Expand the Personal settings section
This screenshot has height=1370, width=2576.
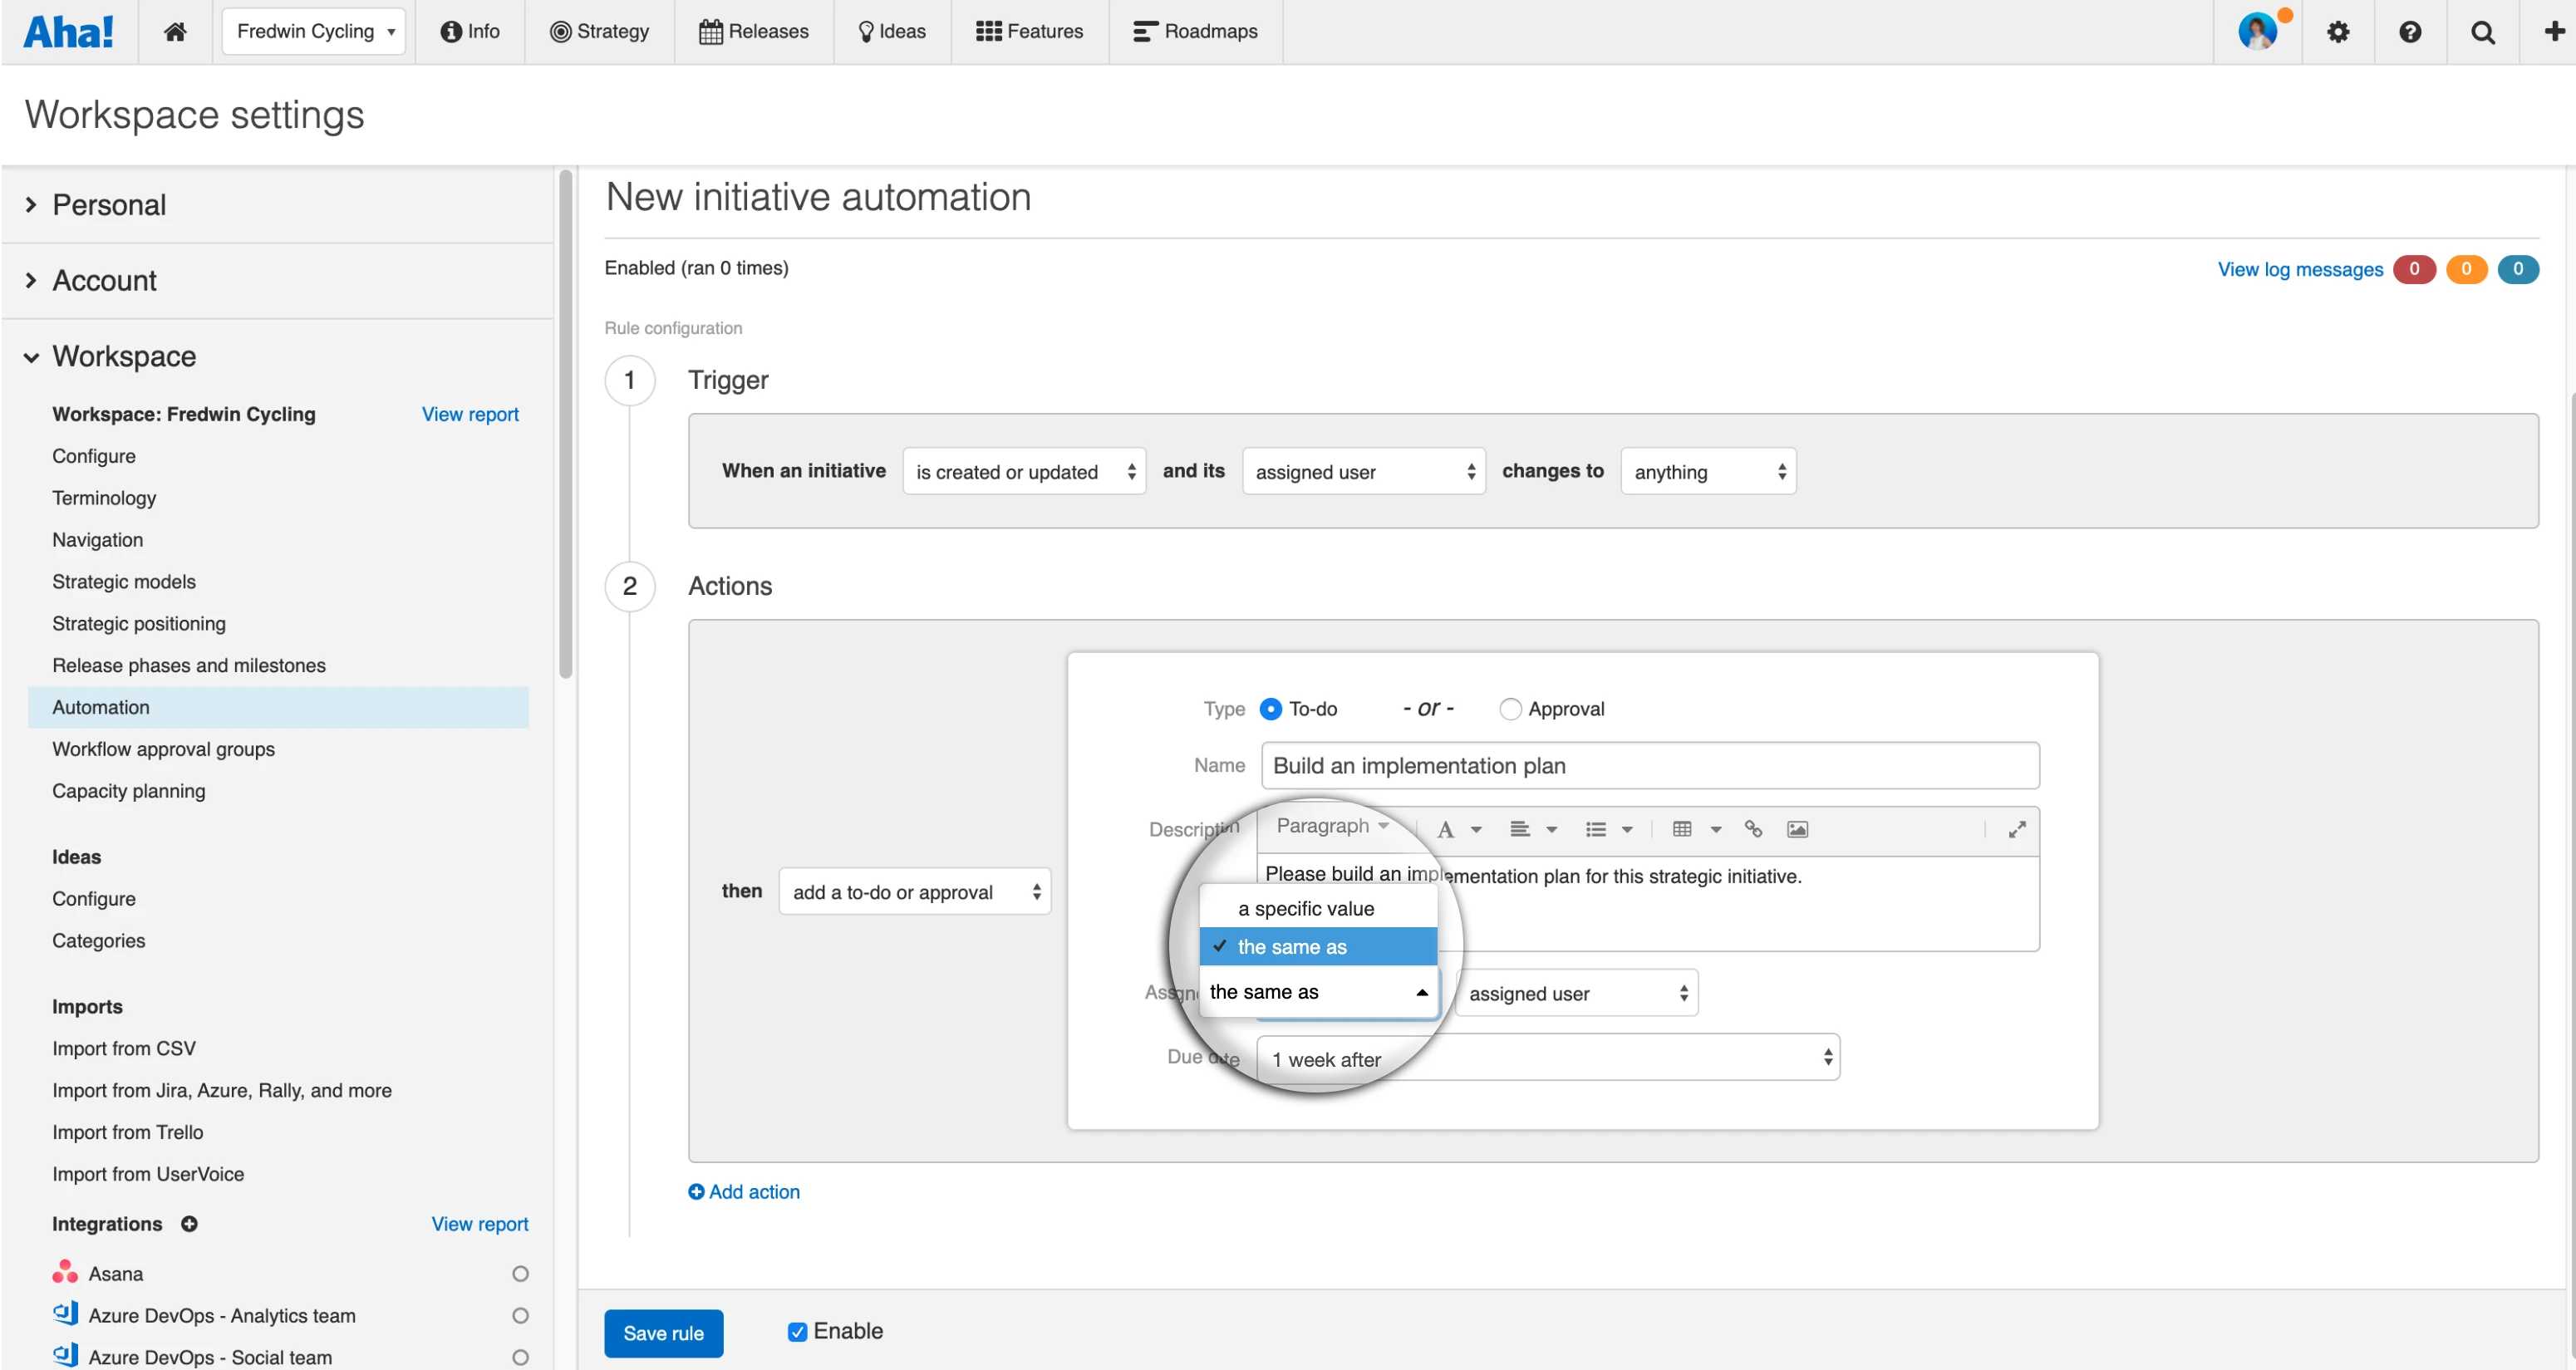tap(108, 205)
